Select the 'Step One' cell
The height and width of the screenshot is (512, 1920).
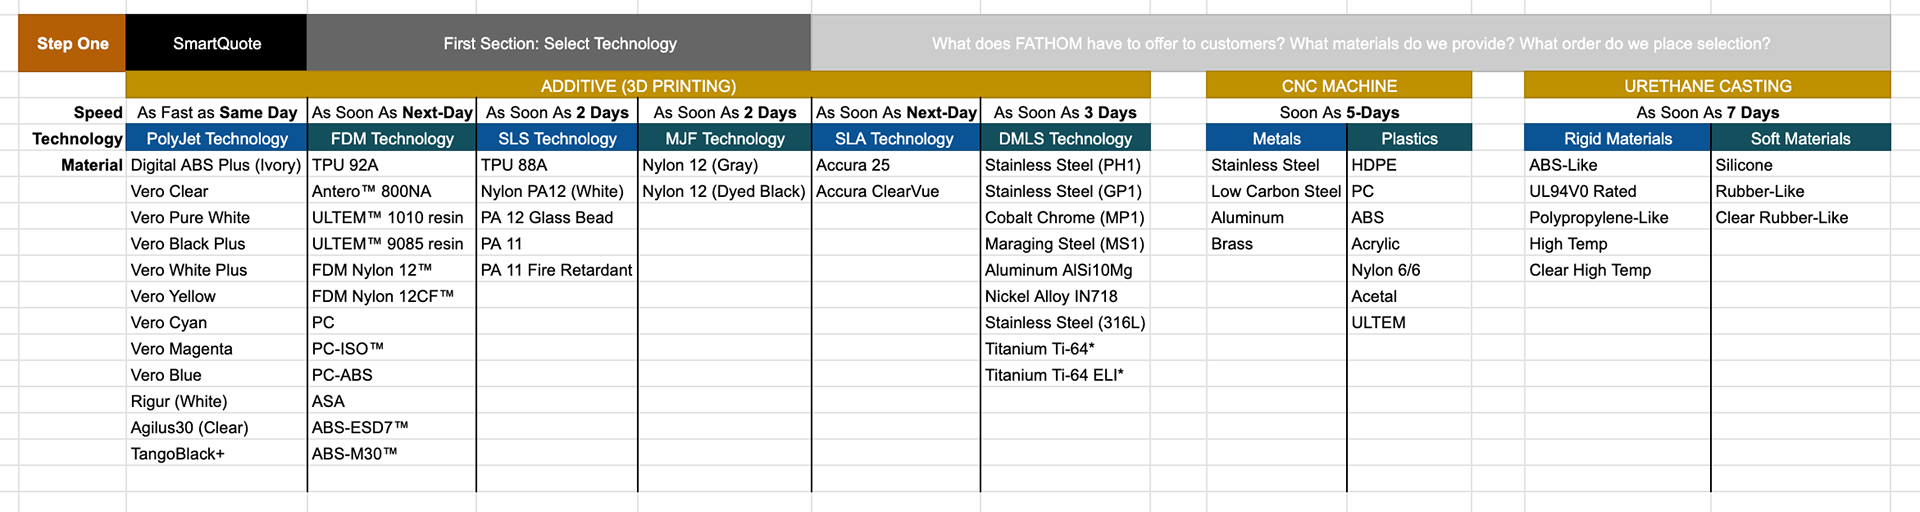click(72, 43)
